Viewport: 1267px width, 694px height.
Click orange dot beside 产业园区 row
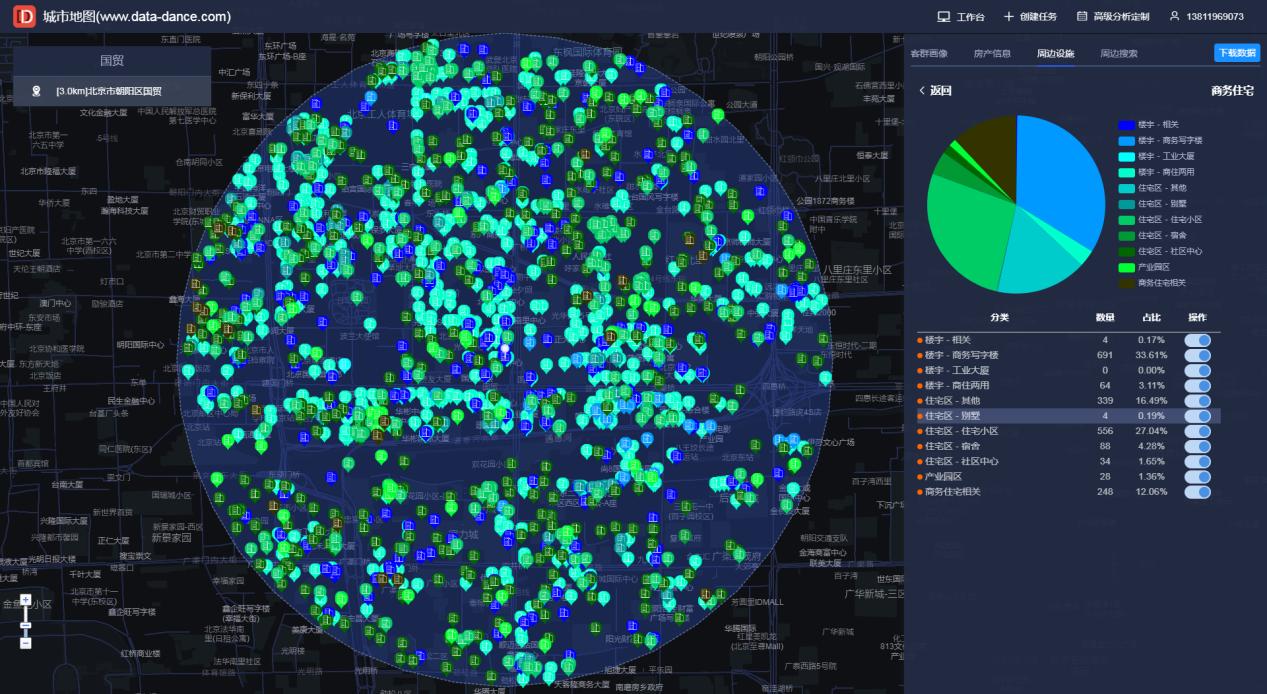pyautogui.click(x=920, y=476)
